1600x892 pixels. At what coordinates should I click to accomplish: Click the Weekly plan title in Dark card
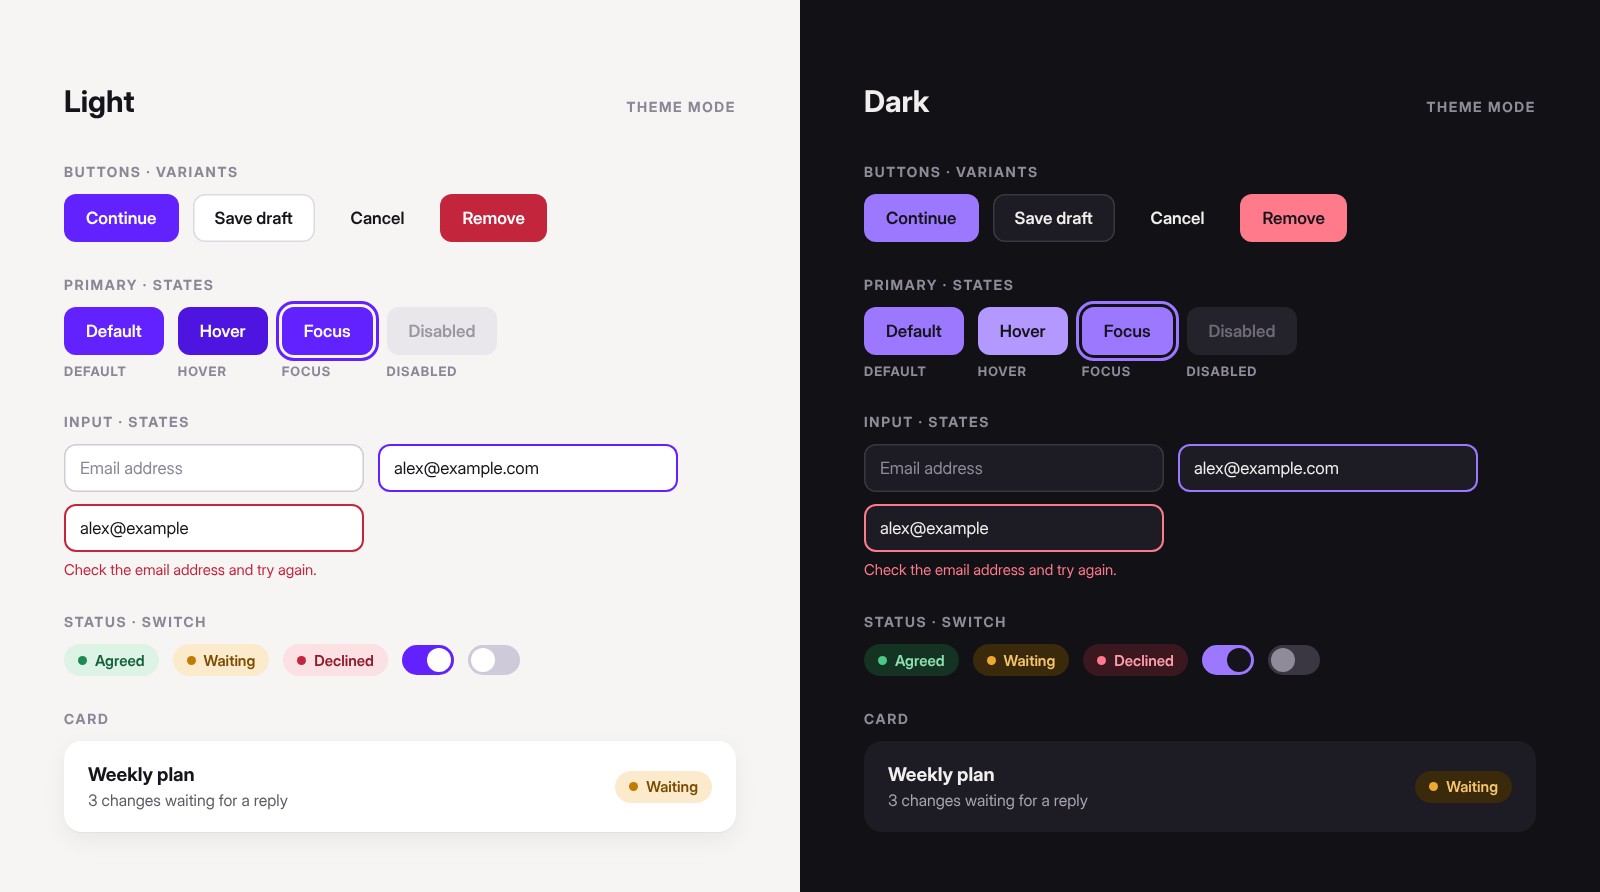pyautogui.click(x=941, y=775)
